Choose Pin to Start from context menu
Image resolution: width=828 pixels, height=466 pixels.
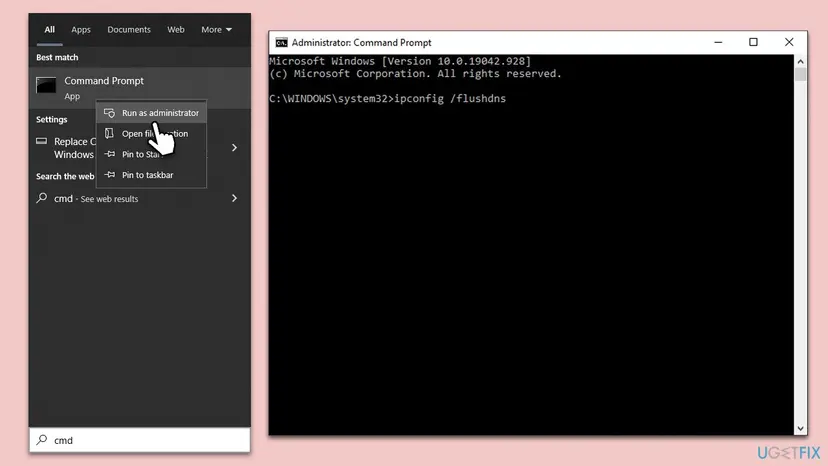point(152,154)
